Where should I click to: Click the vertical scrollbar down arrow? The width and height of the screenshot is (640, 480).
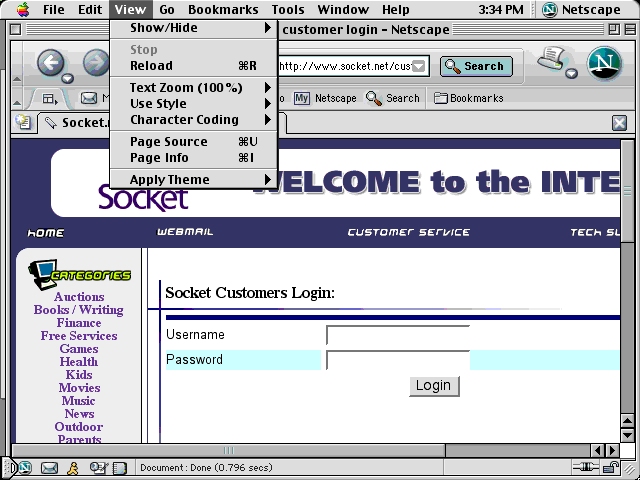pyautogui.click(x=627, y=435)
